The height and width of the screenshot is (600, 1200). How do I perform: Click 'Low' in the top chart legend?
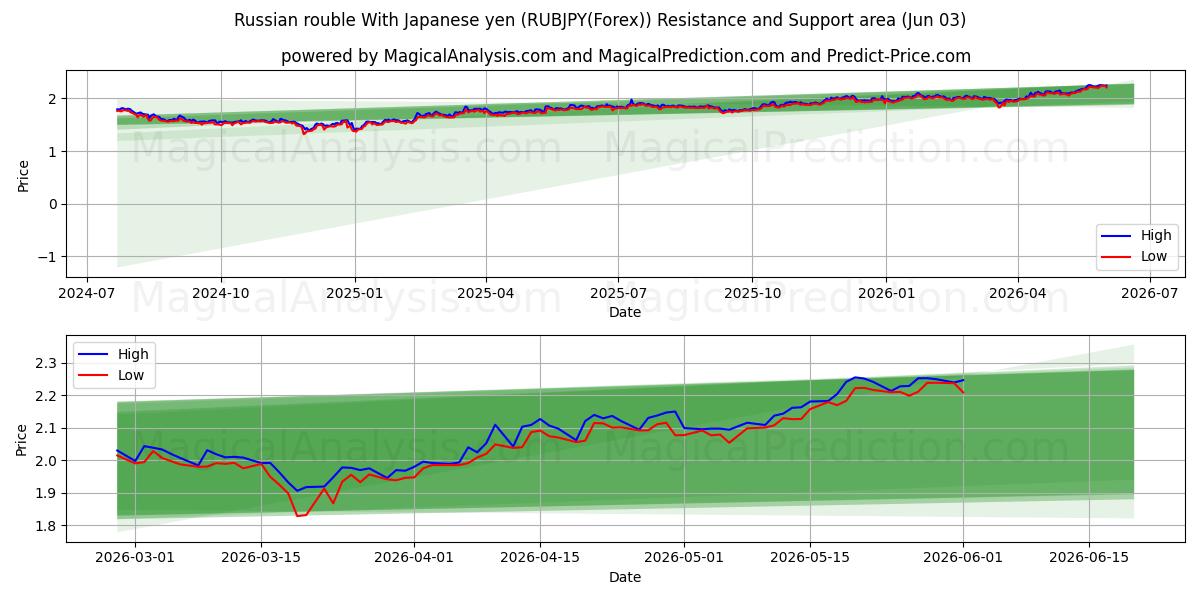pyautogui.click(x=1154, y=257)
